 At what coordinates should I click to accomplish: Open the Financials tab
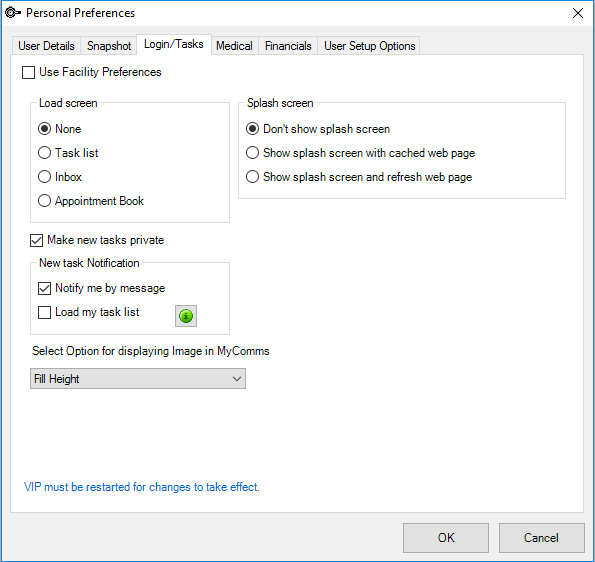[288, 46]
